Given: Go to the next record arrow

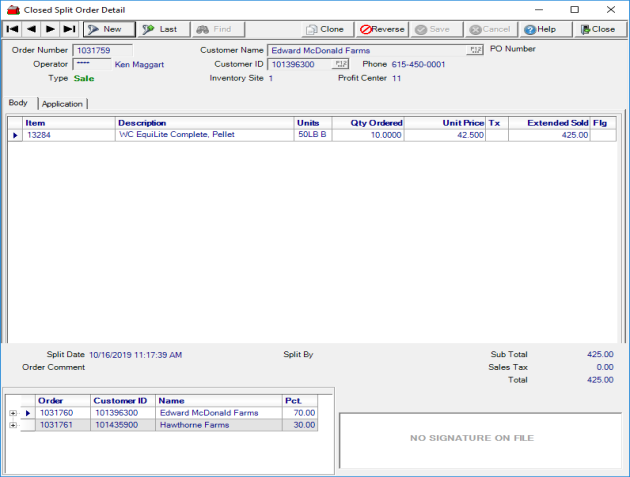Looking at the screenshot, I should [x=51, y=29].
